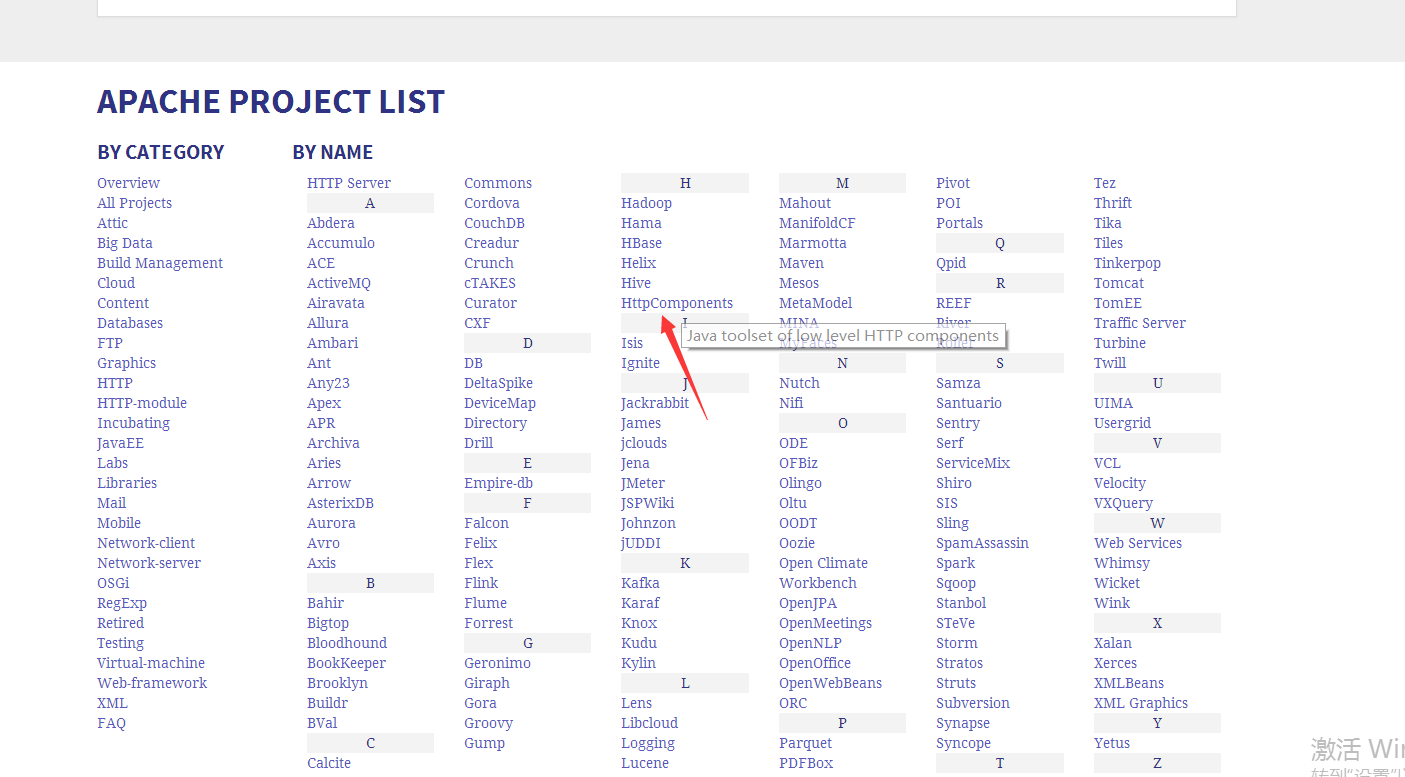Open the Virtual-machine category
This screenshot has height=777, width=1405.
pyautogui.click(x=151, y=663)
